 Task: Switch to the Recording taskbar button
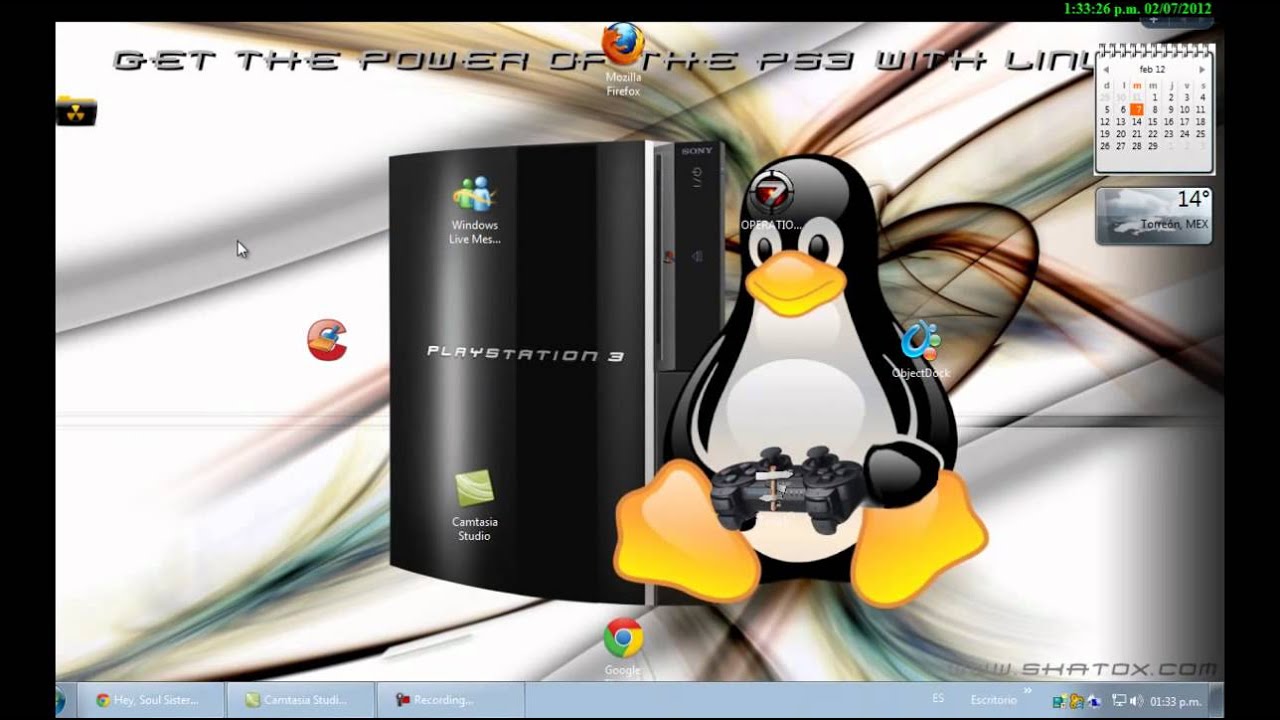450,700
